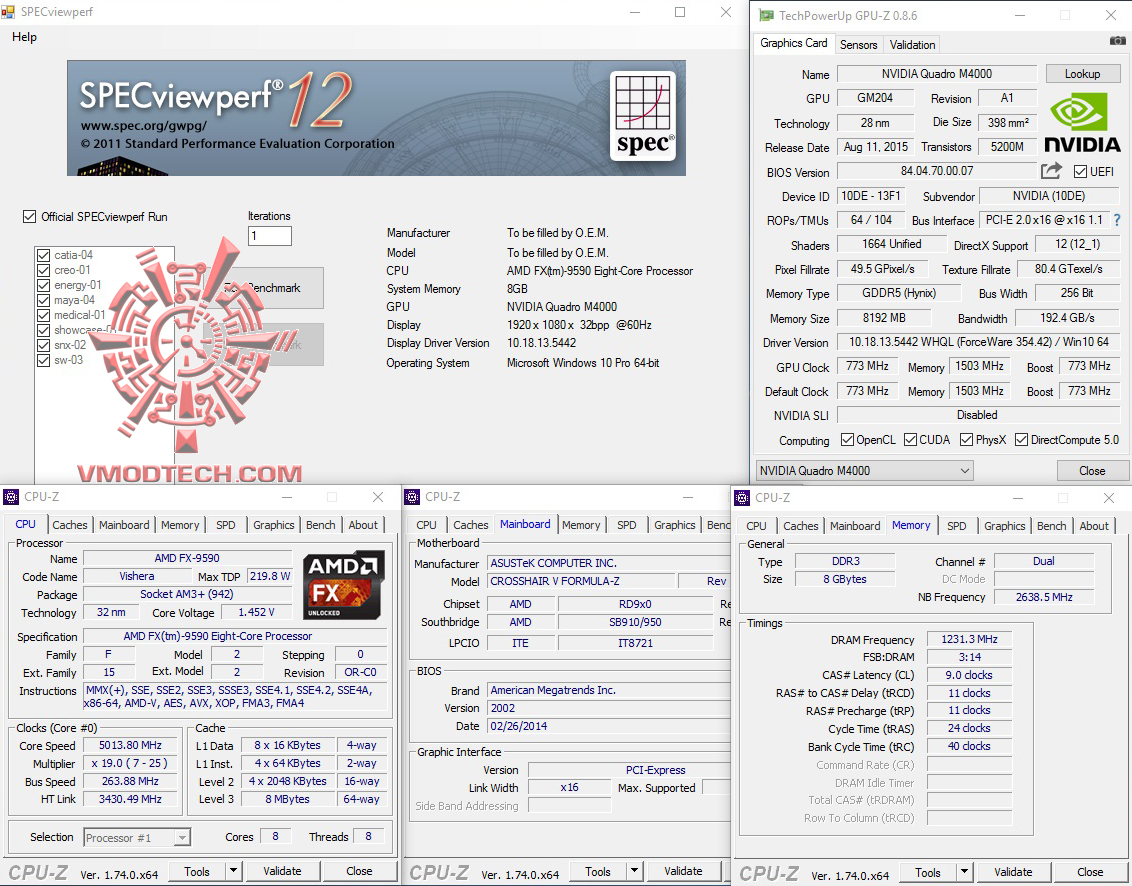Click the Max TDP value 219.8 W
This screenshot has width=1132, height=886.
pos(270,576)
